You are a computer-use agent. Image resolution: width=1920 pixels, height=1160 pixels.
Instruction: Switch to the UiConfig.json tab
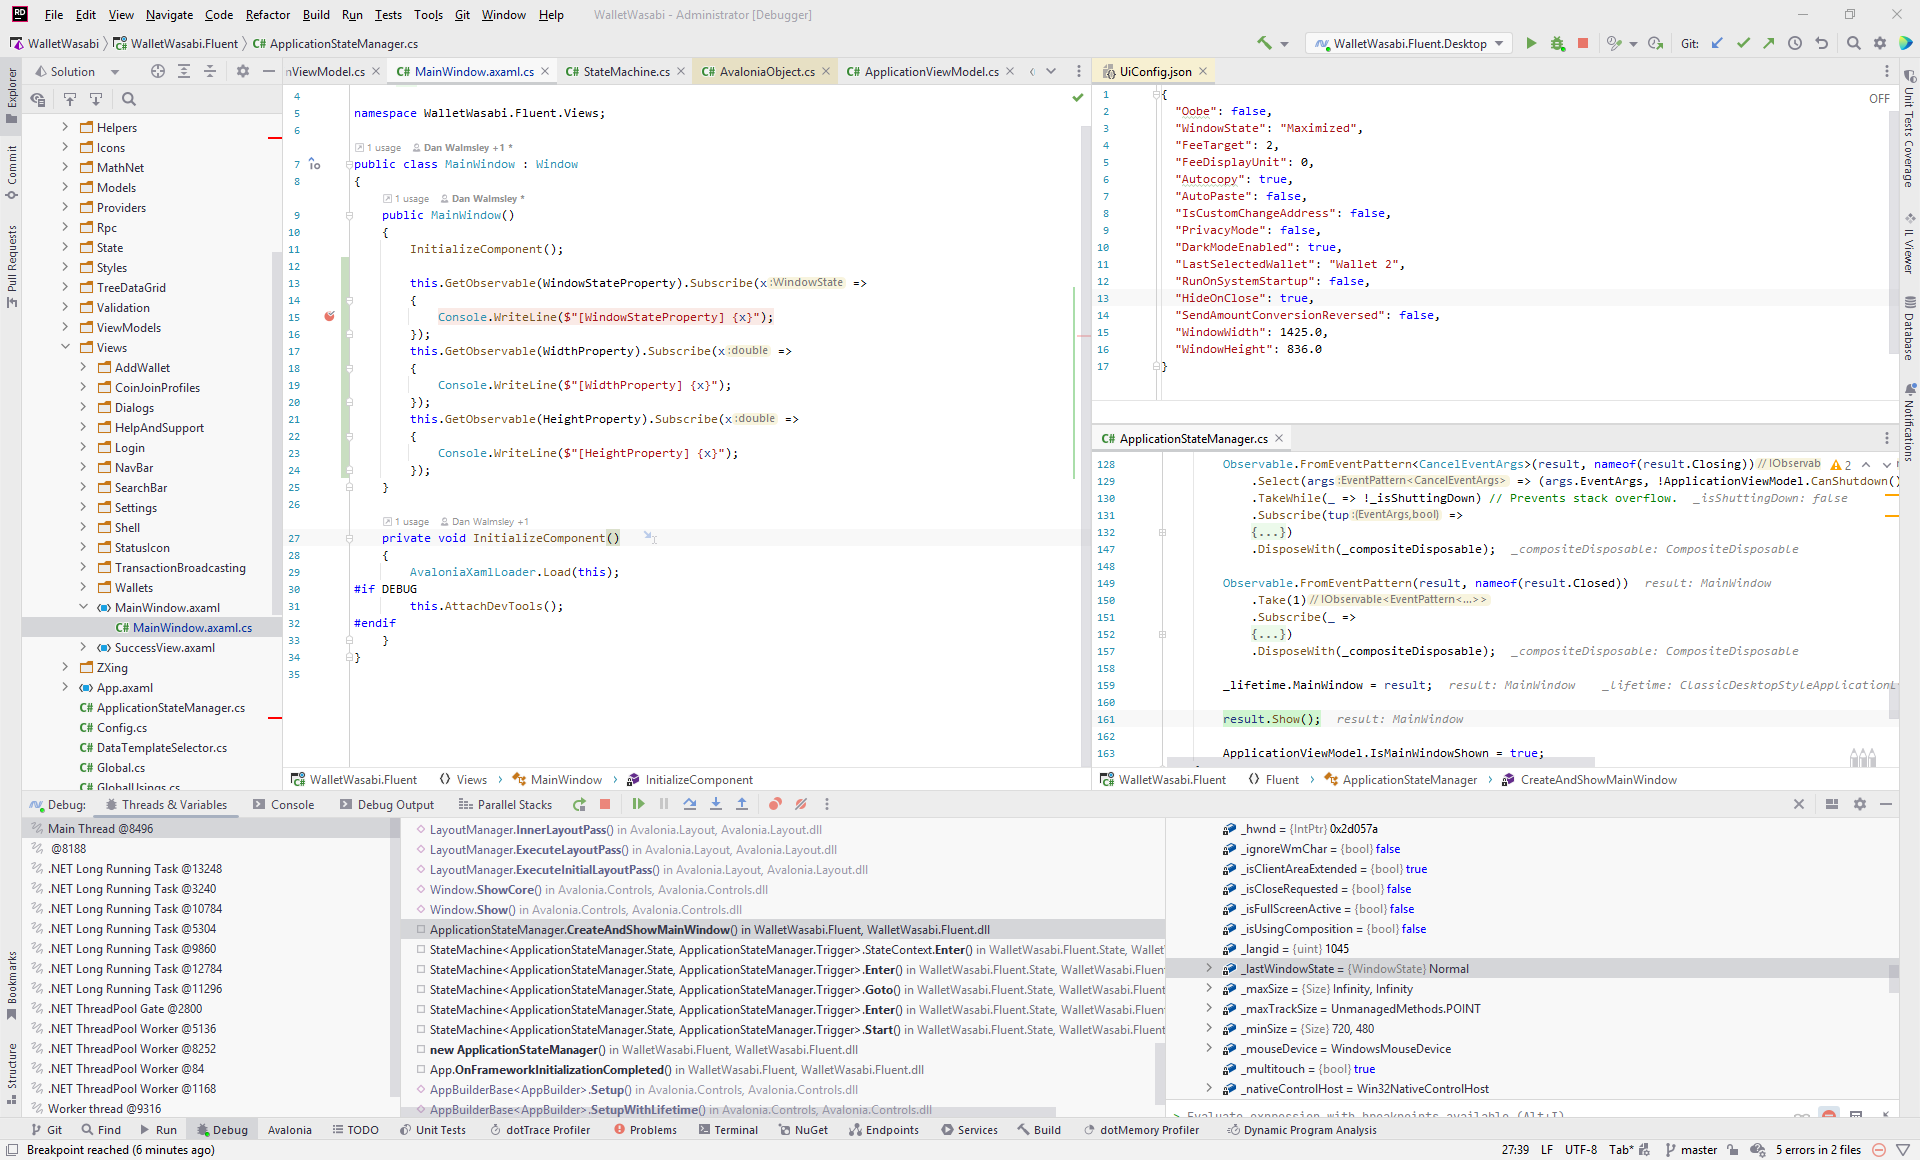point(1154,71)
